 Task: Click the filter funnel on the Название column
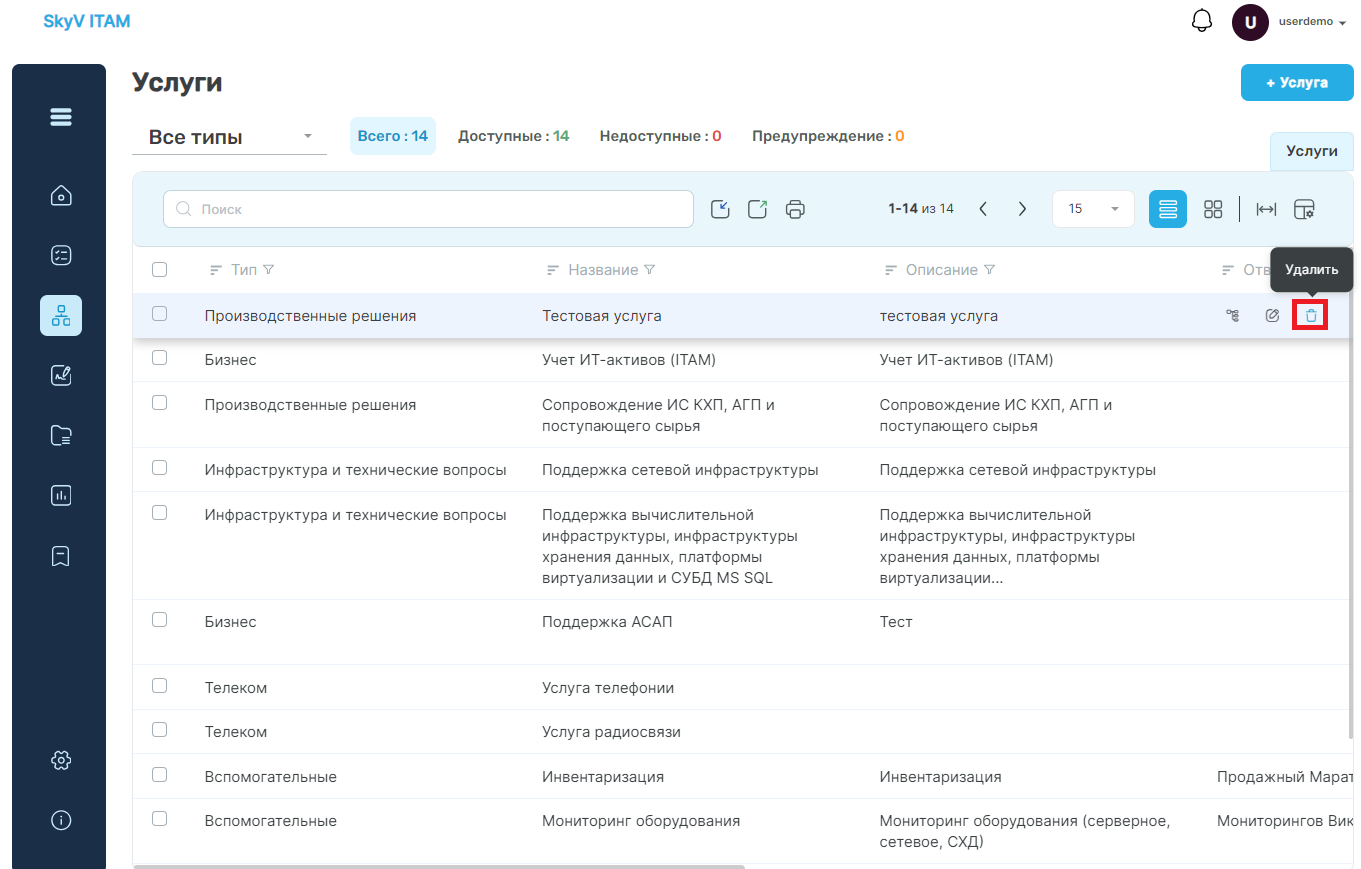point(649,270)
